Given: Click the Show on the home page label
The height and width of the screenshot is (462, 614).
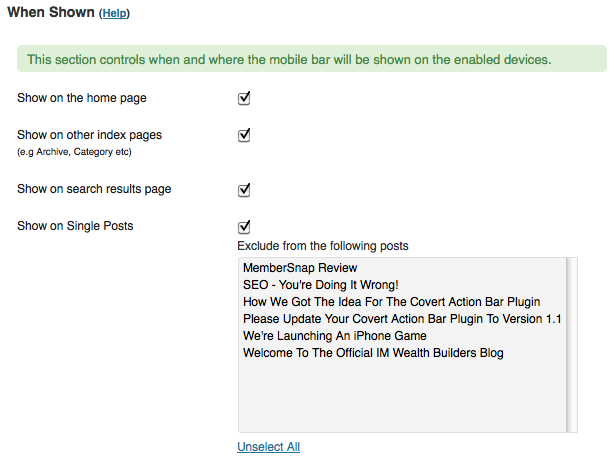Looking at the screenshot, I should pos(82,98).
